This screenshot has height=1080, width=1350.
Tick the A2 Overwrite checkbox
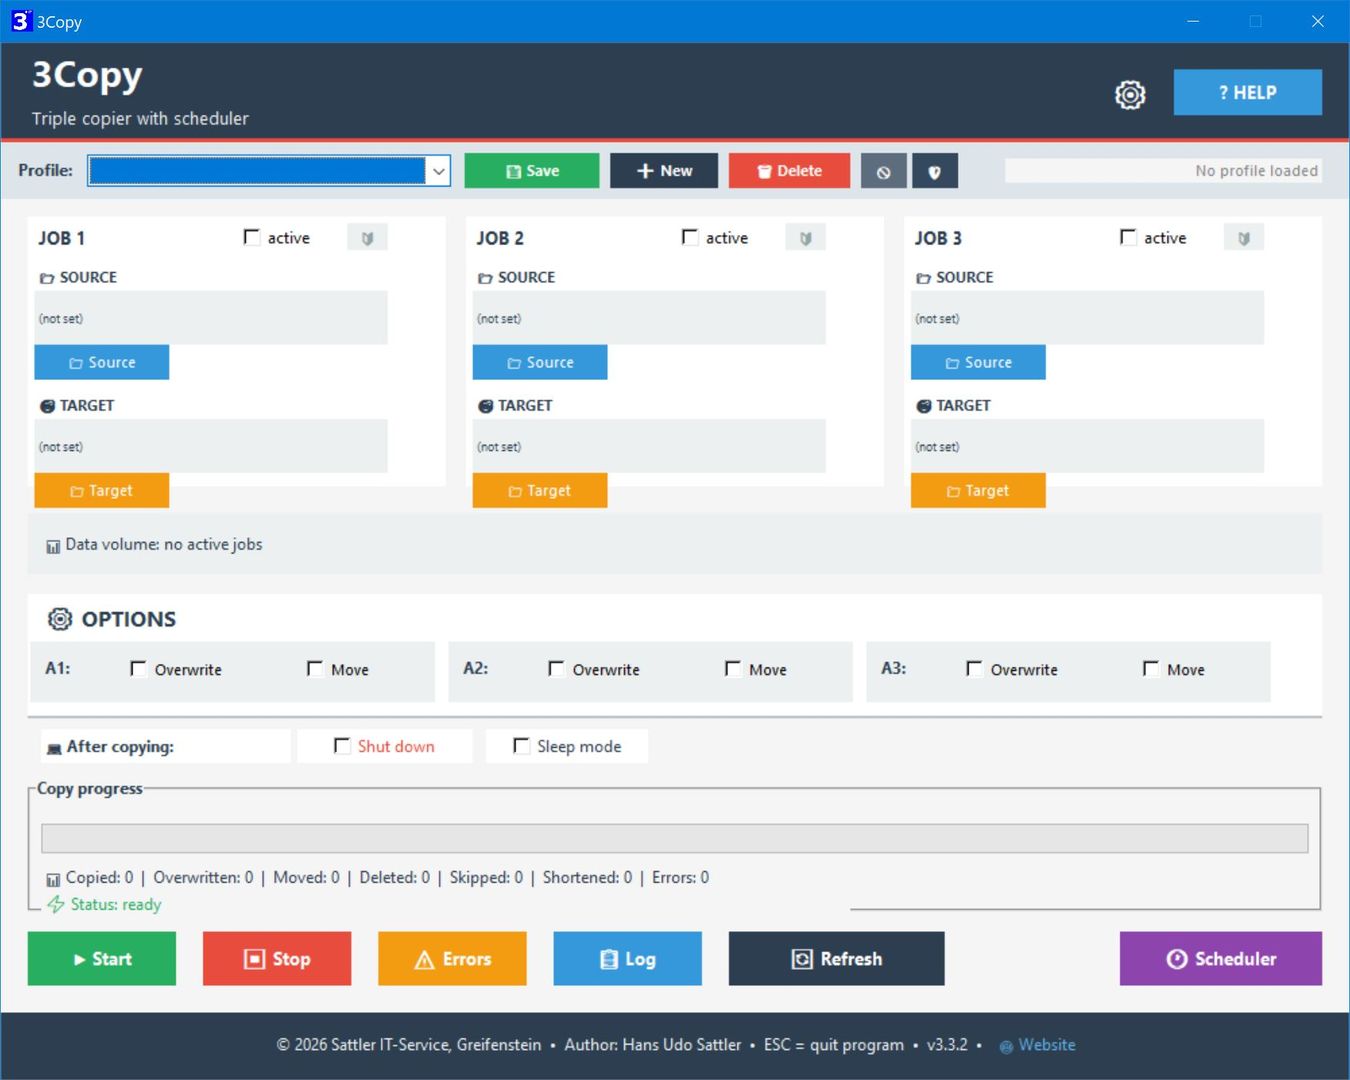(557, 669)
